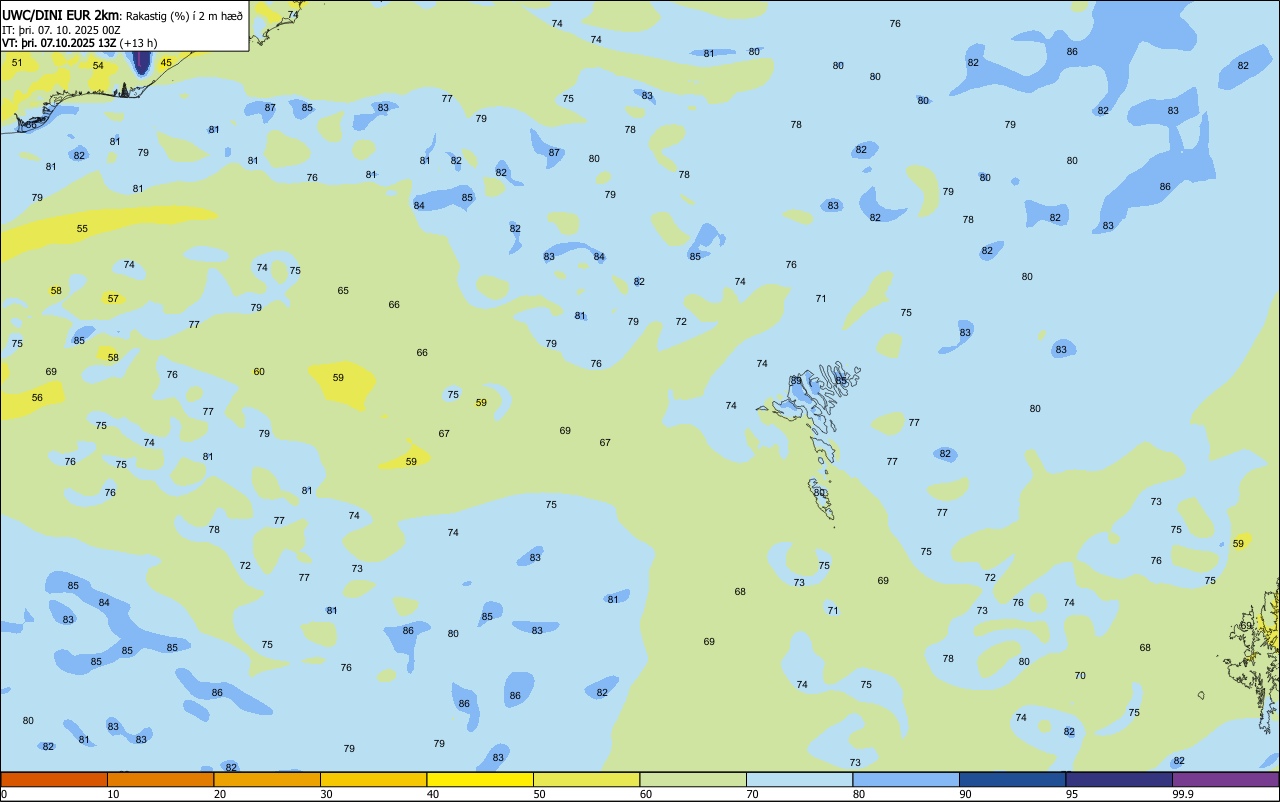Click the humidity value '57' on the map
1280x802 pixels.
(x=113, y=298)
